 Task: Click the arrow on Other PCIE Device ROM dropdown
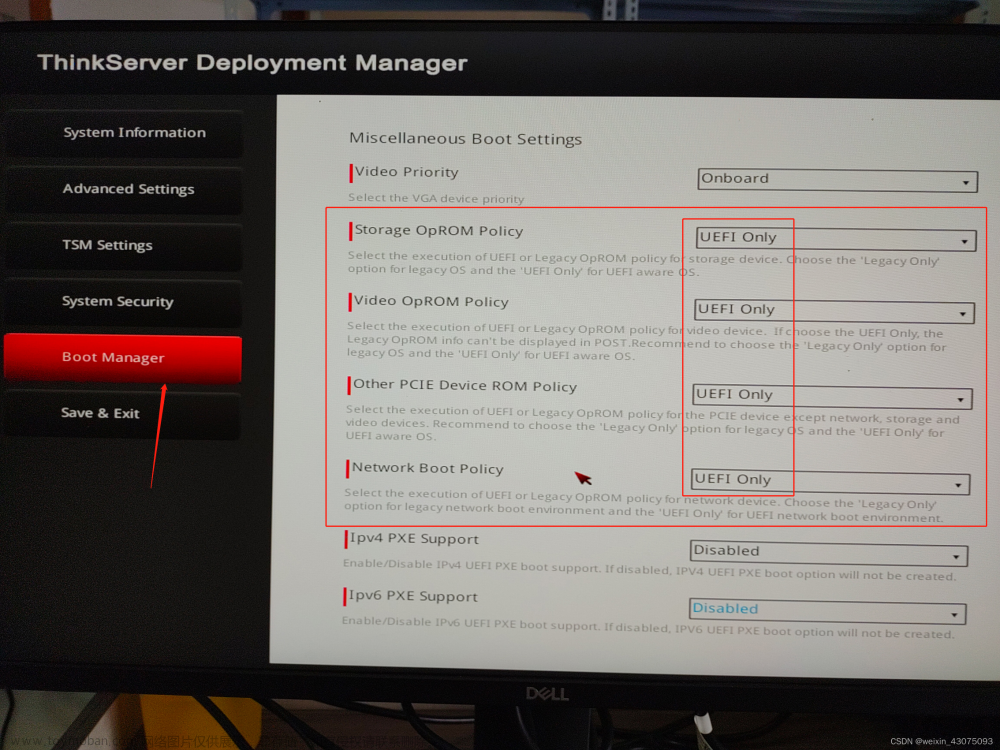coord(960,400)
